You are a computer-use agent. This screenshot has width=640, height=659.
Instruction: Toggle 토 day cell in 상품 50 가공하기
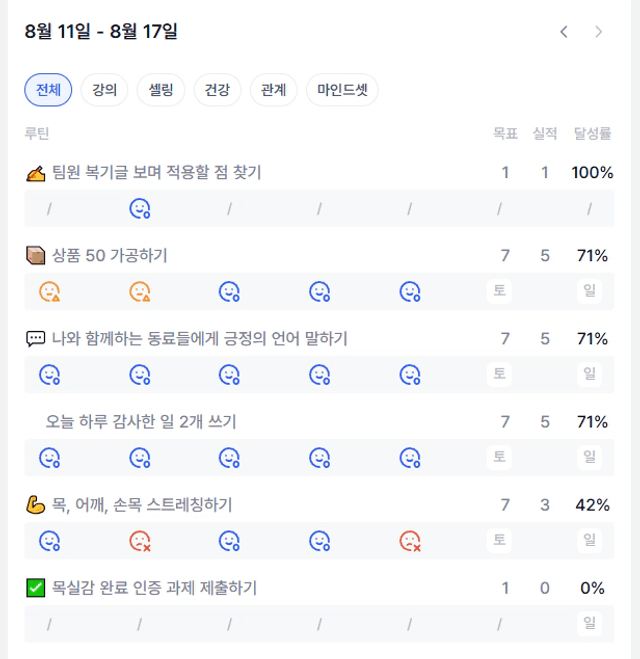499,291
